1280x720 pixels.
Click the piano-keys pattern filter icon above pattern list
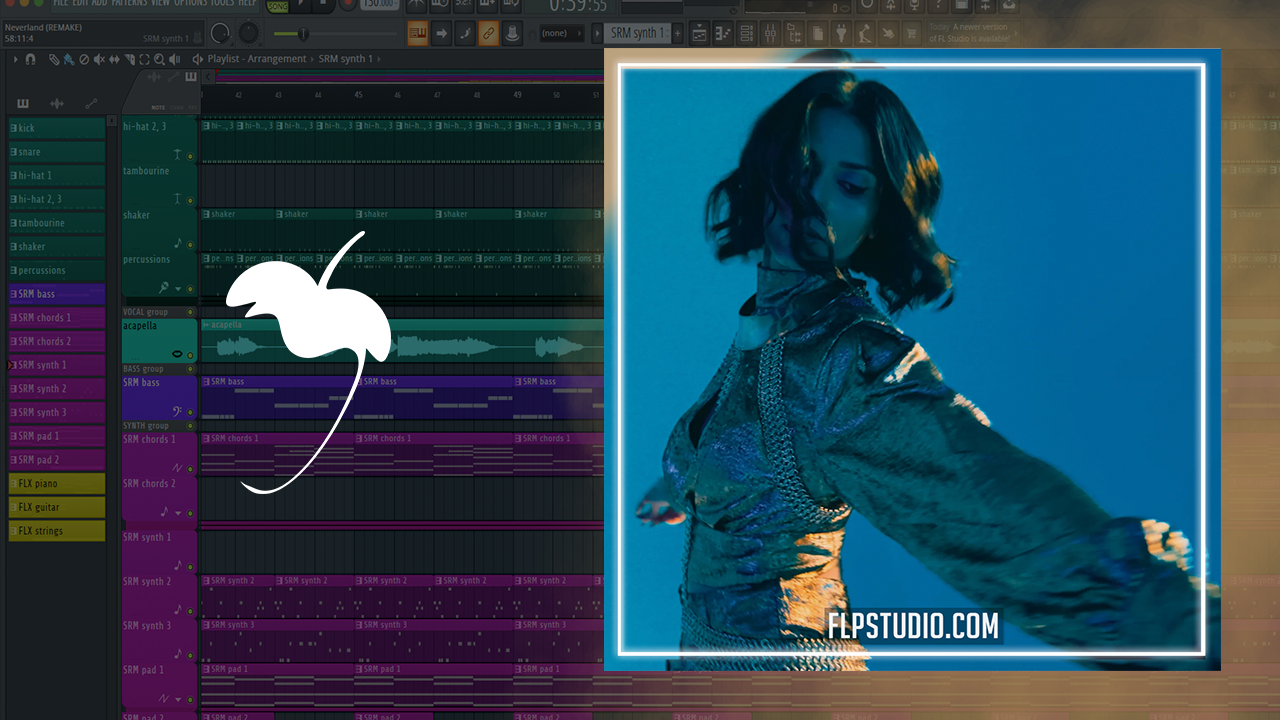[23, 103]
